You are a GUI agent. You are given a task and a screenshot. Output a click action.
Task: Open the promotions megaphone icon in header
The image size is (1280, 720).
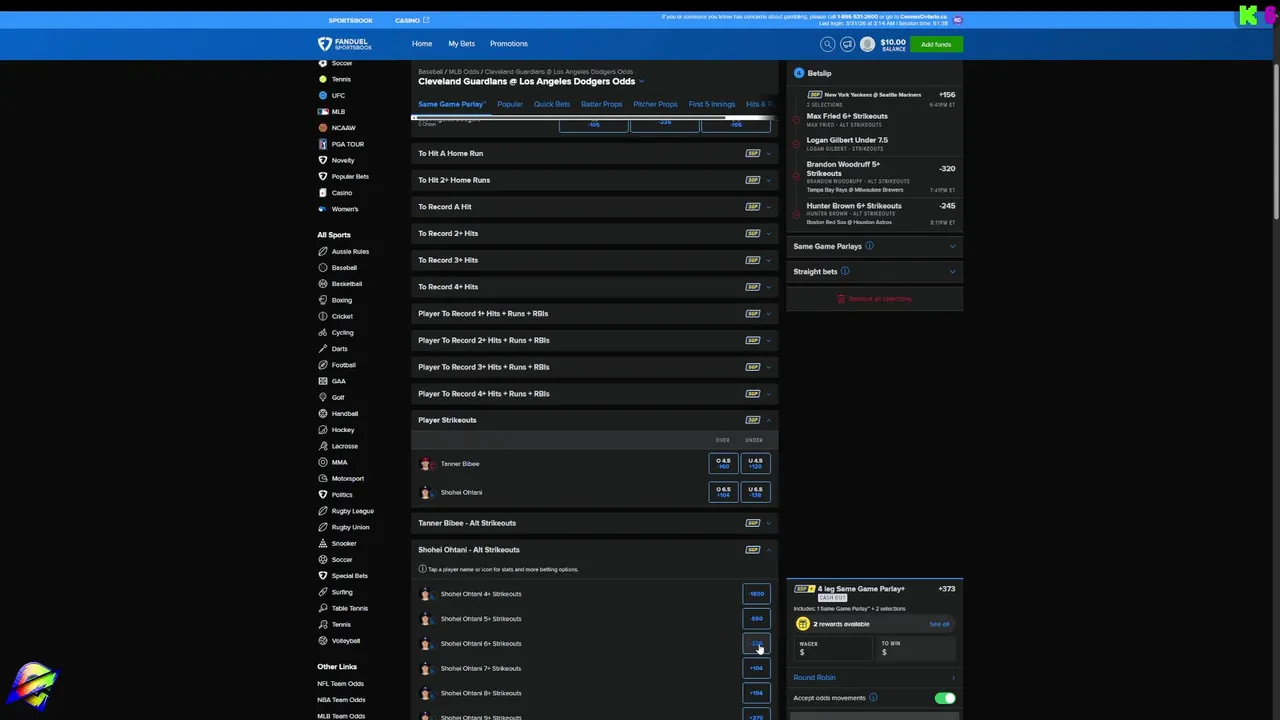[x=847, y=44]
